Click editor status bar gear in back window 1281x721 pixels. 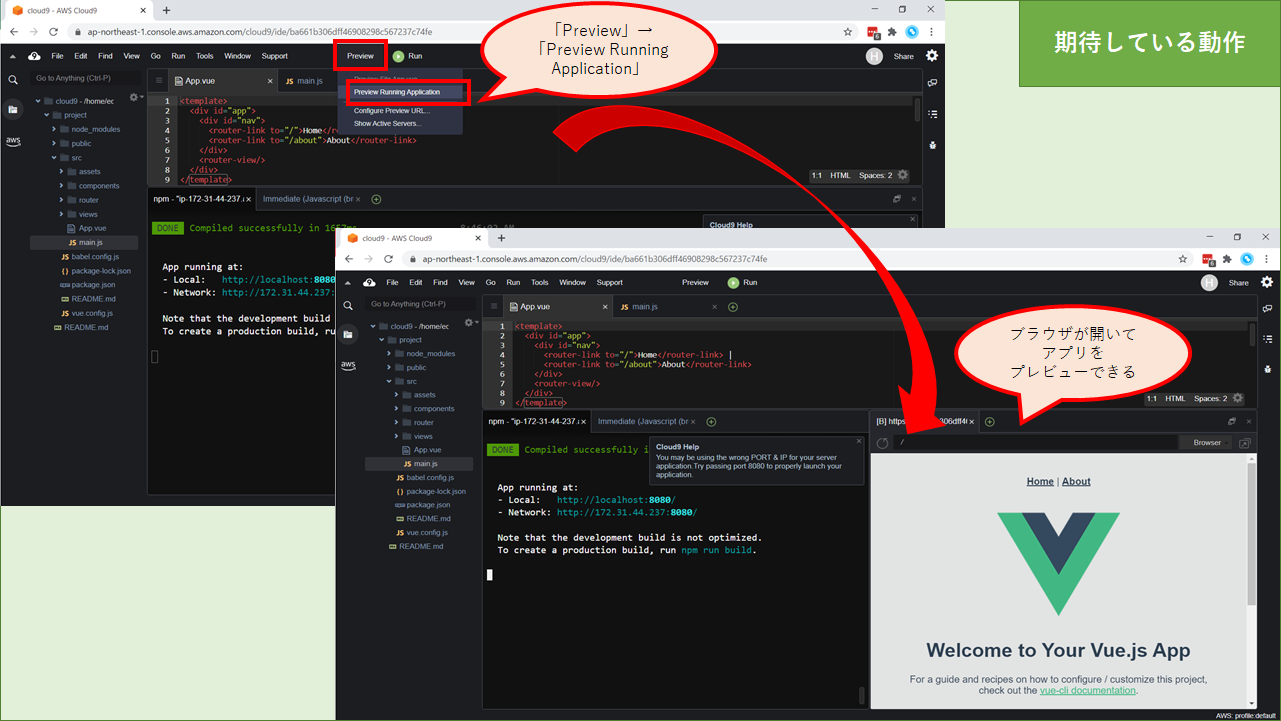pos(903,175)
